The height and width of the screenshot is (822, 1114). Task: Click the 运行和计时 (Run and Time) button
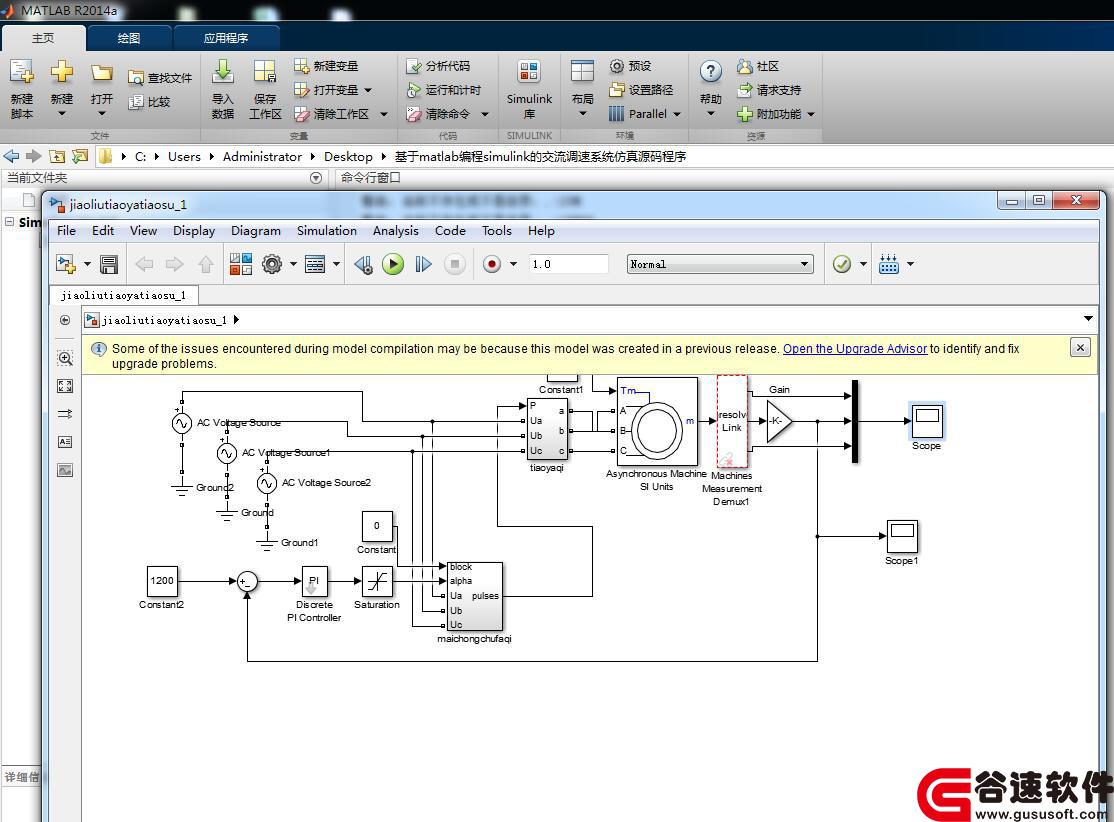(443, 90)
